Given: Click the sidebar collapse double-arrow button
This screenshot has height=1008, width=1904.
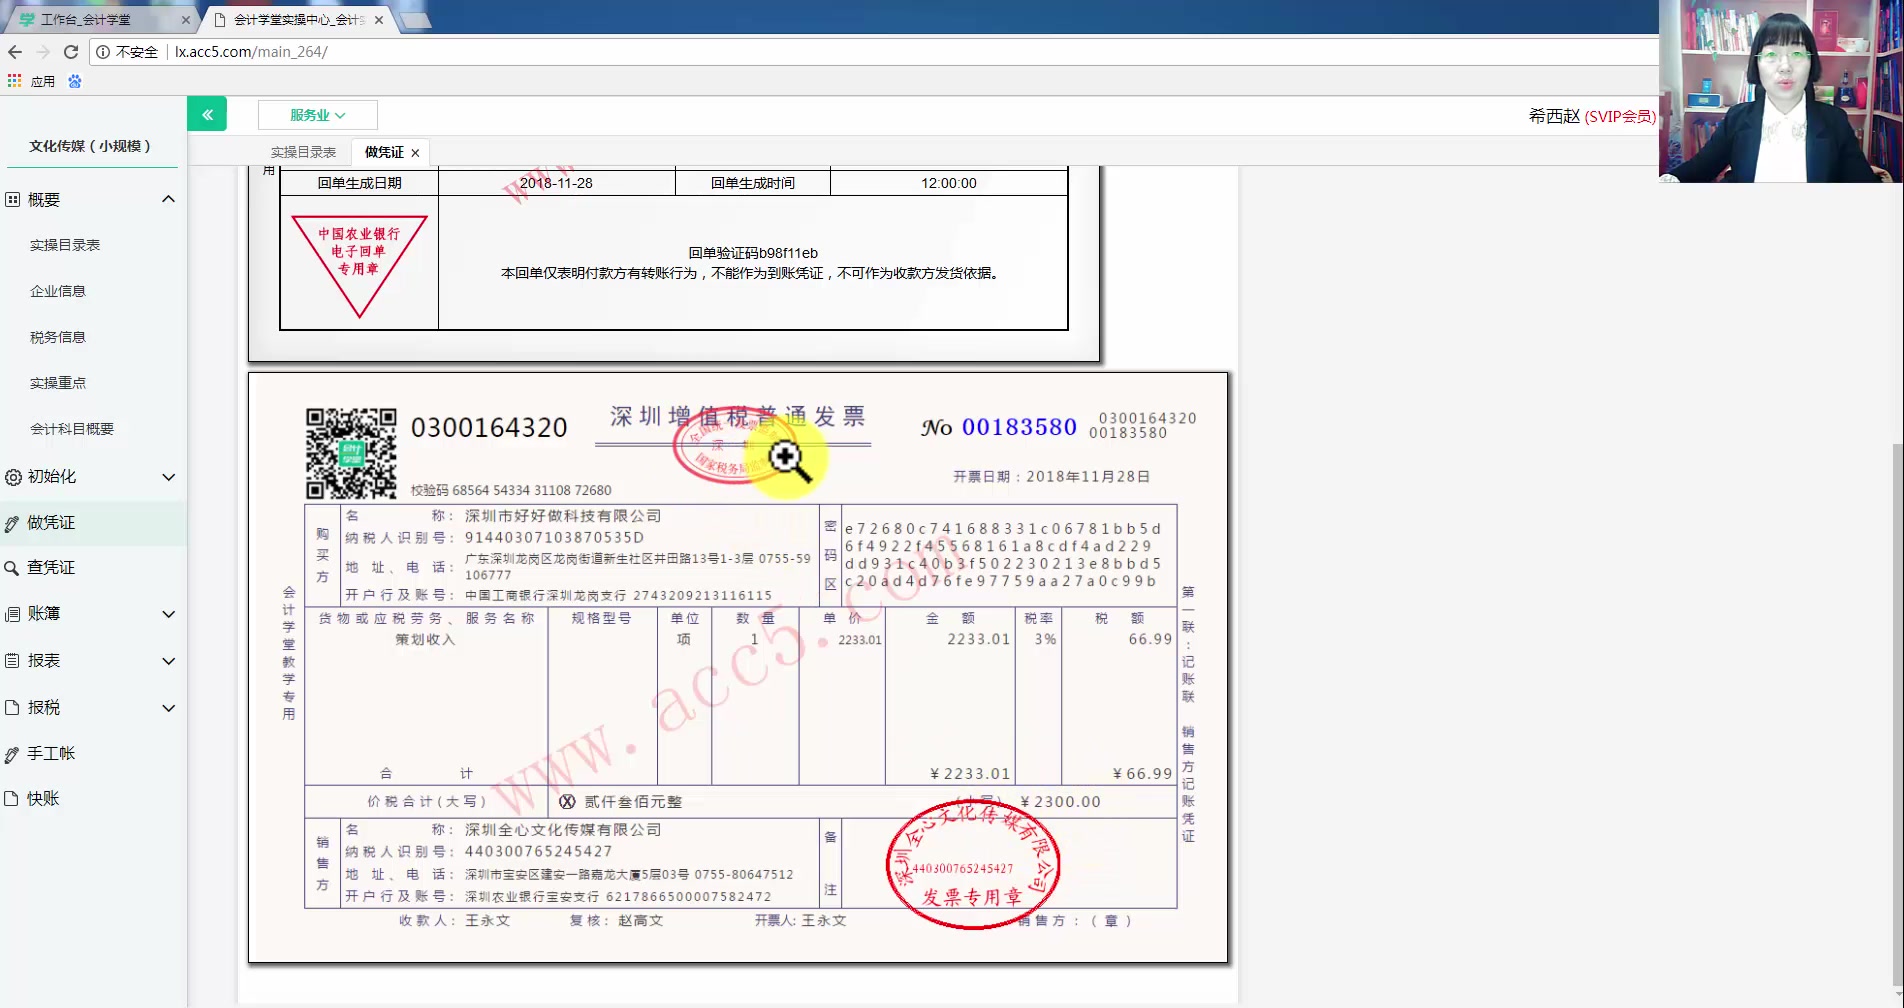Looking at the screenshot, I should 207,114.
